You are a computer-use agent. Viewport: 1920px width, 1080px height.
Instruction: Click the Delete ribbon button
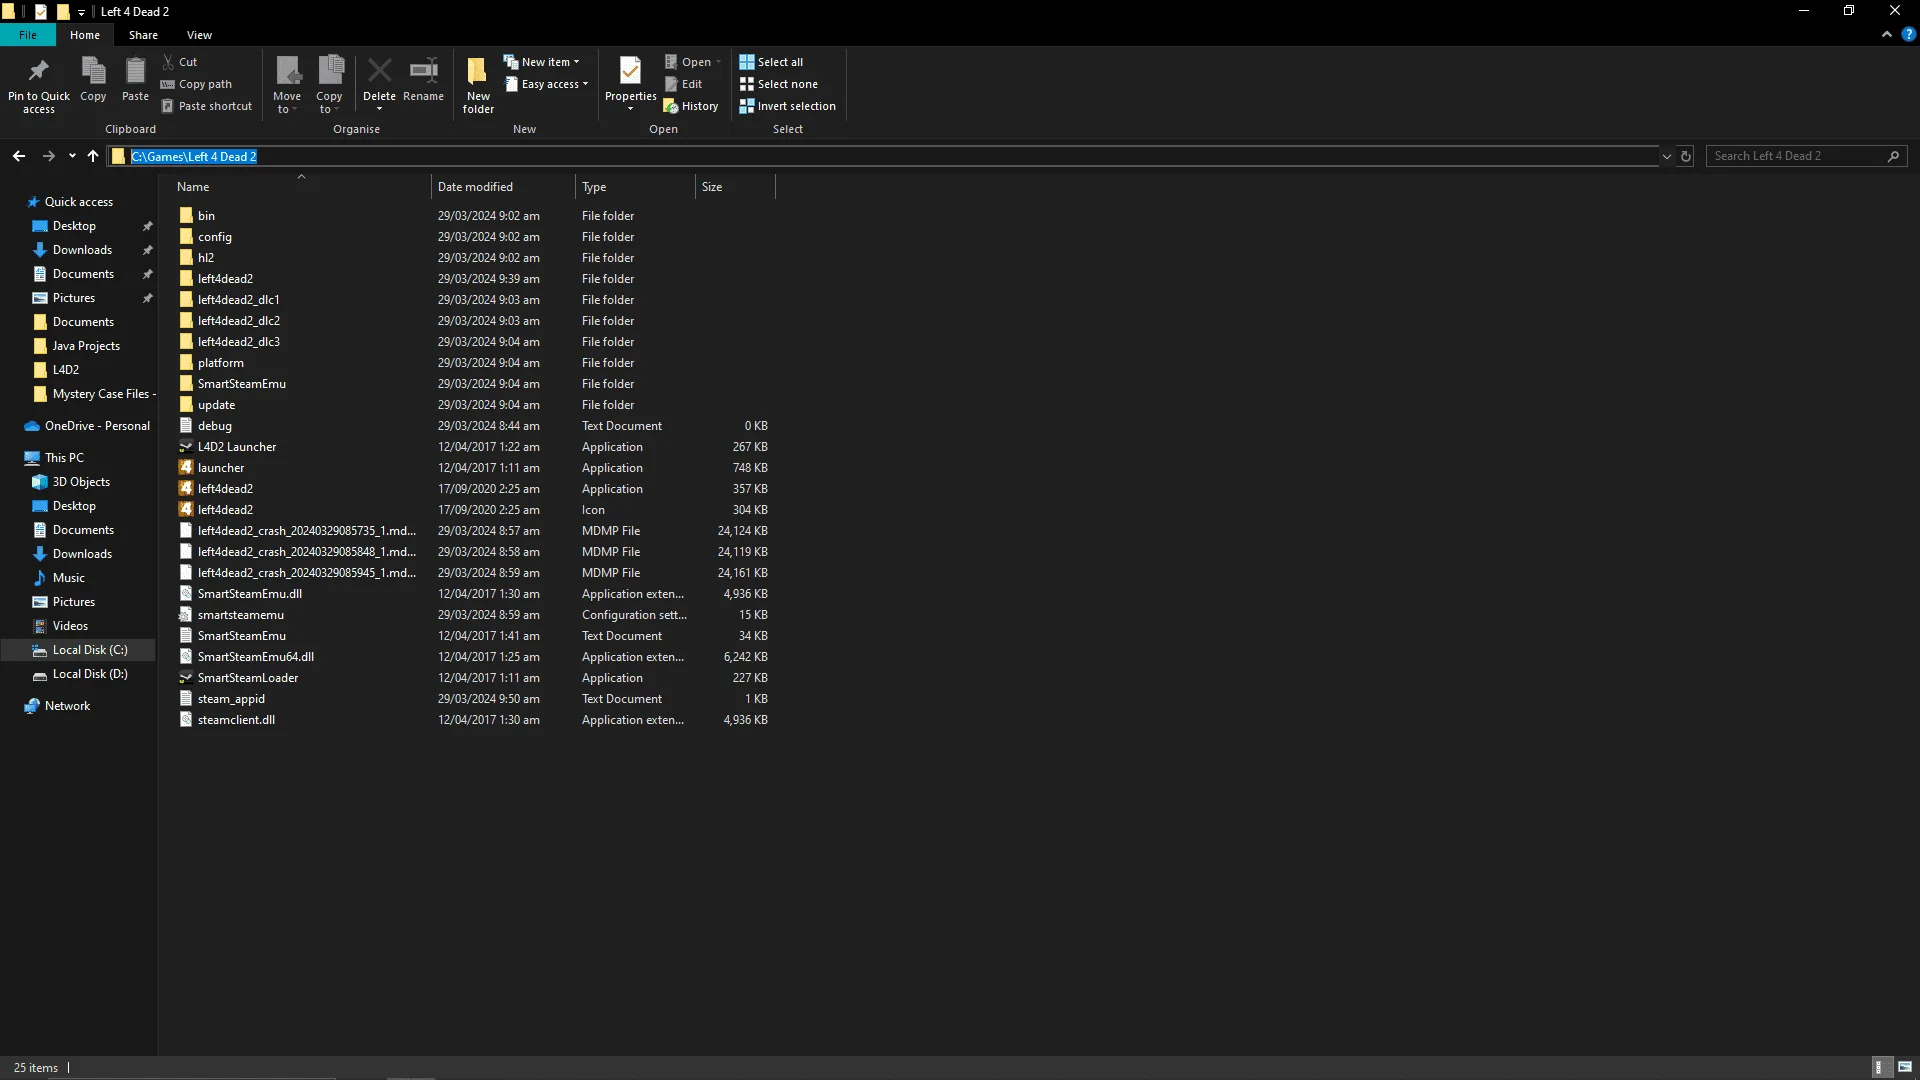(379, 85)
